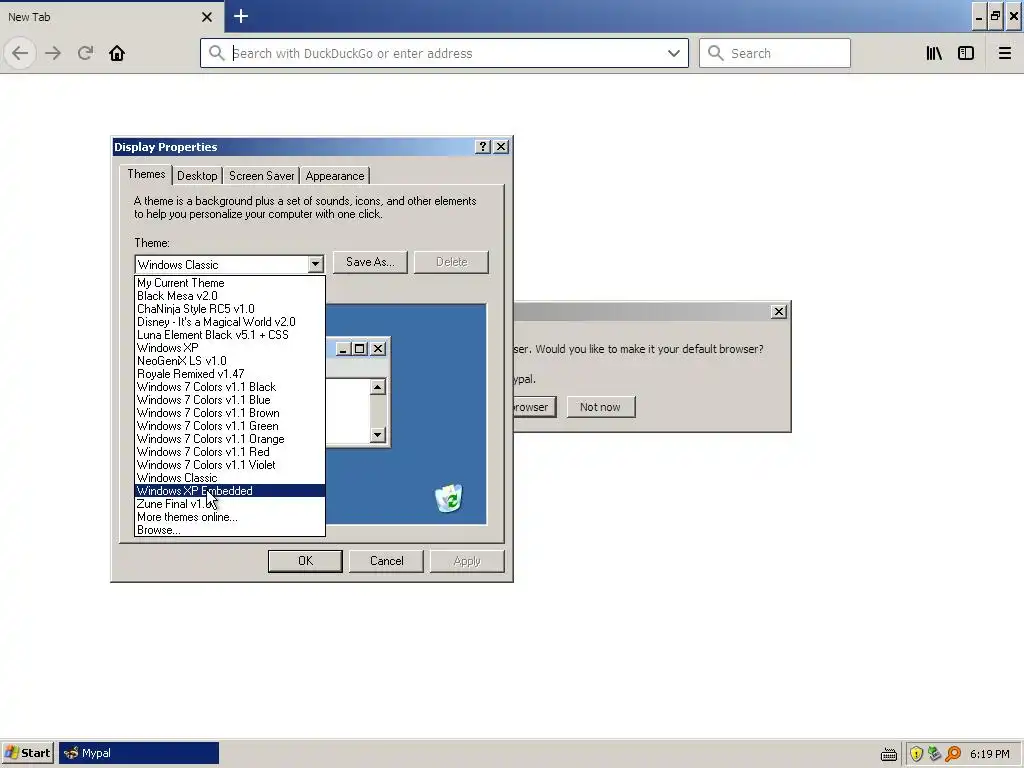The height and width of the screenshot is (768, 1024).
Task: Select Zune Final theme entry
Action: click(229, 504)
